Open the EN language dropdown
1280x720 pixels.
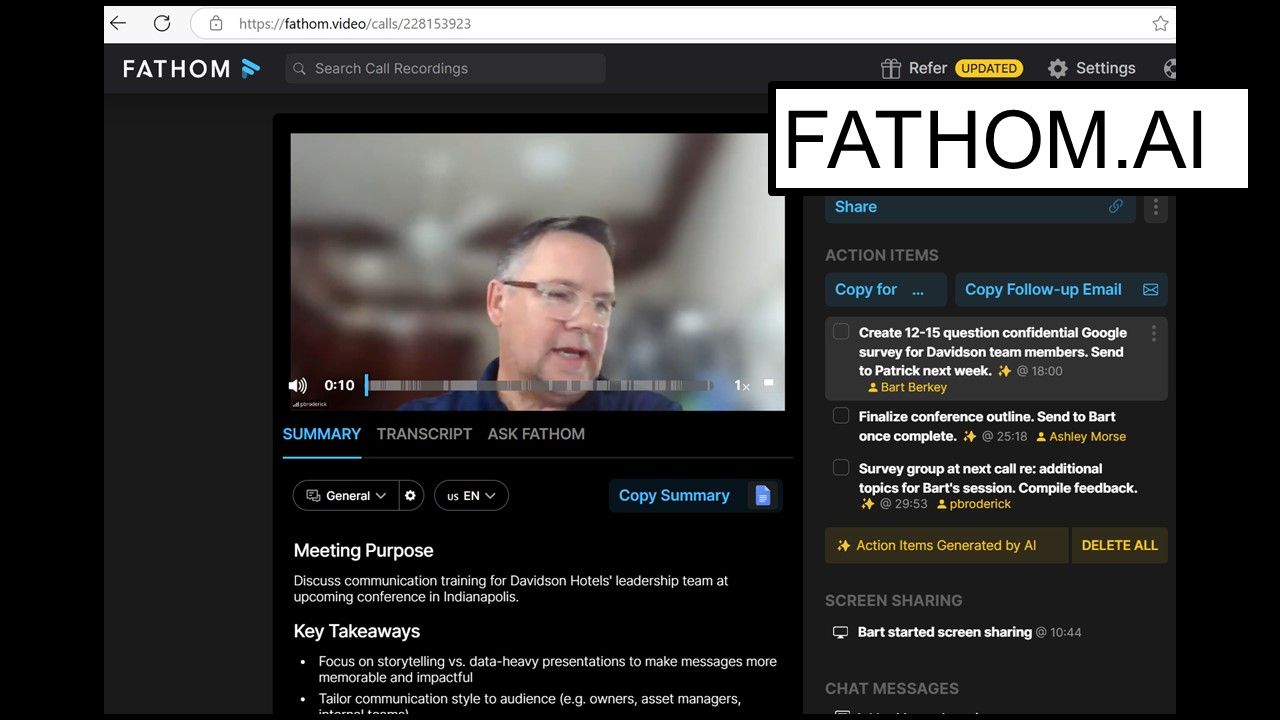(471, 495)
